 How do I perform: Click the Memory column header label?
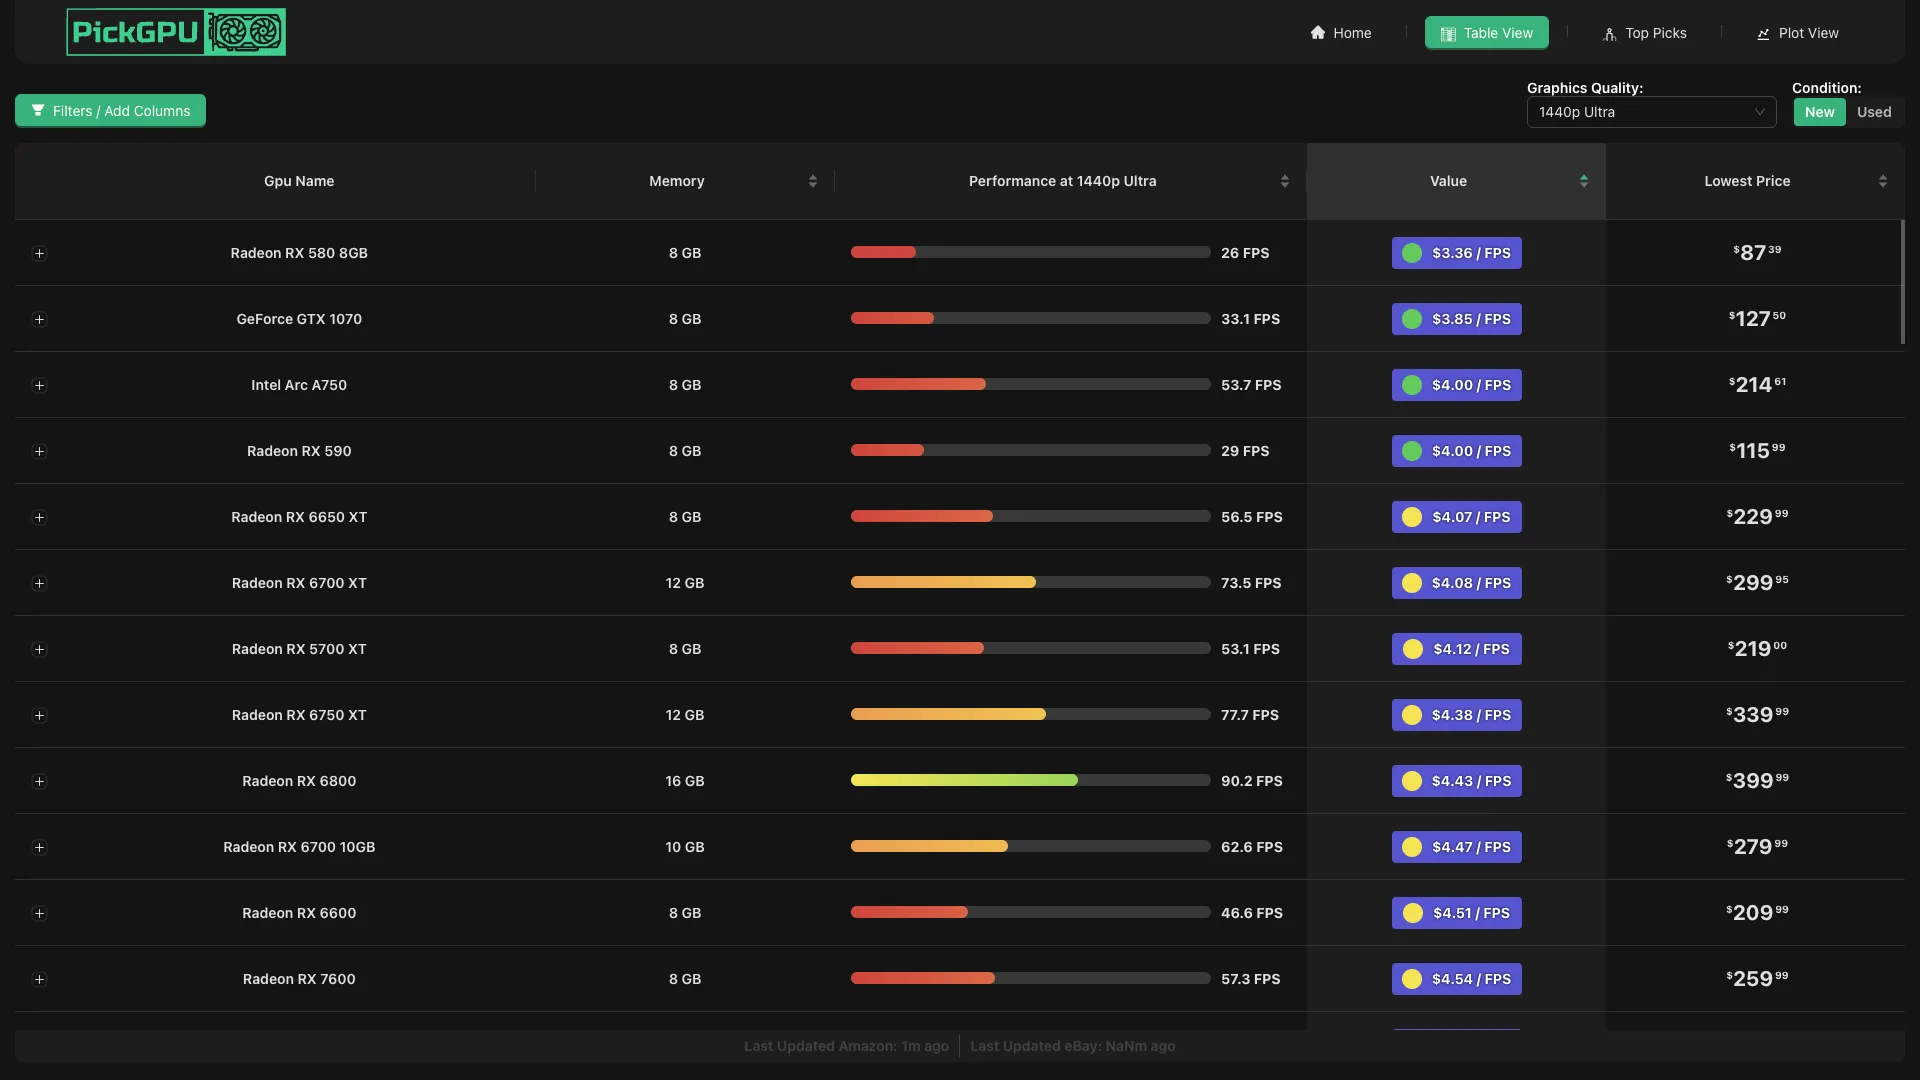click(676, 181)
